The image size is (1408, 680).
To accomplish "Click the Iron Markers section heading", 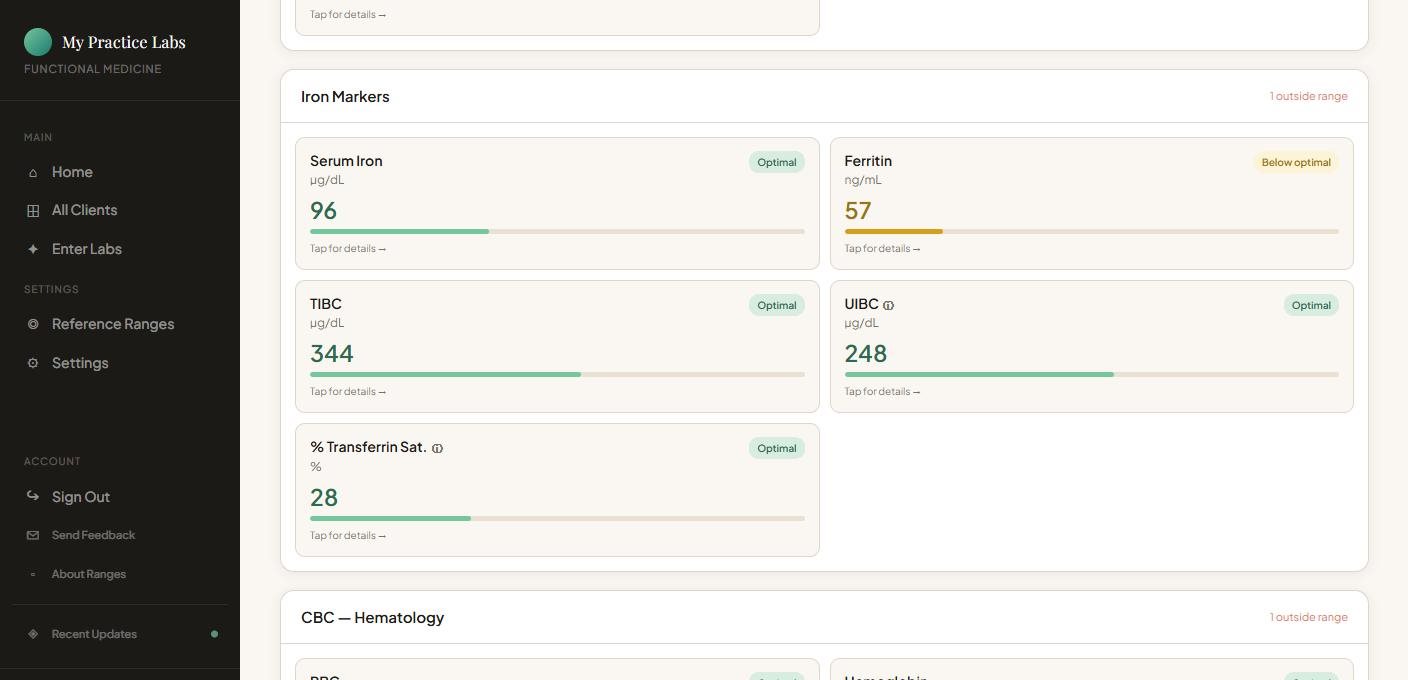I will pos(345,97).
